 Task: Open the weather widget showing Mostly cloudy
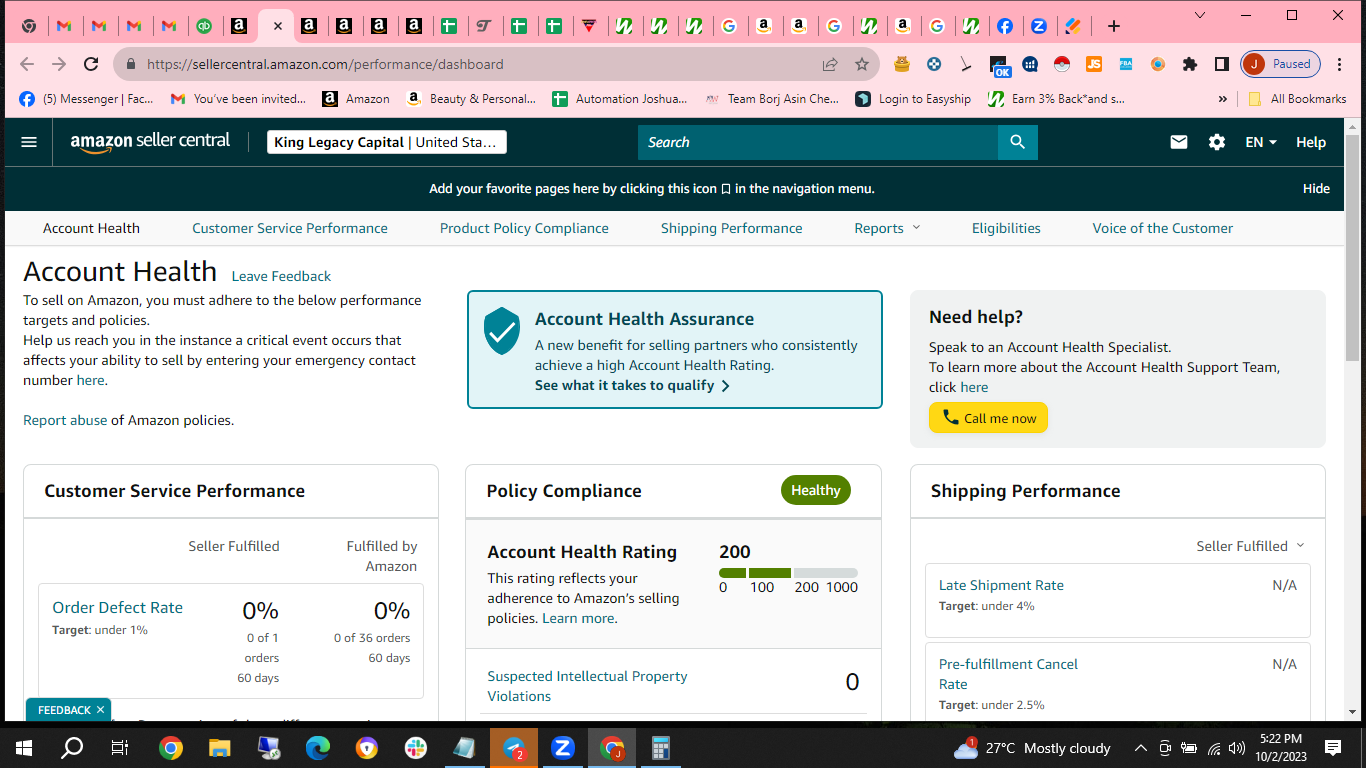[1033, 748]
